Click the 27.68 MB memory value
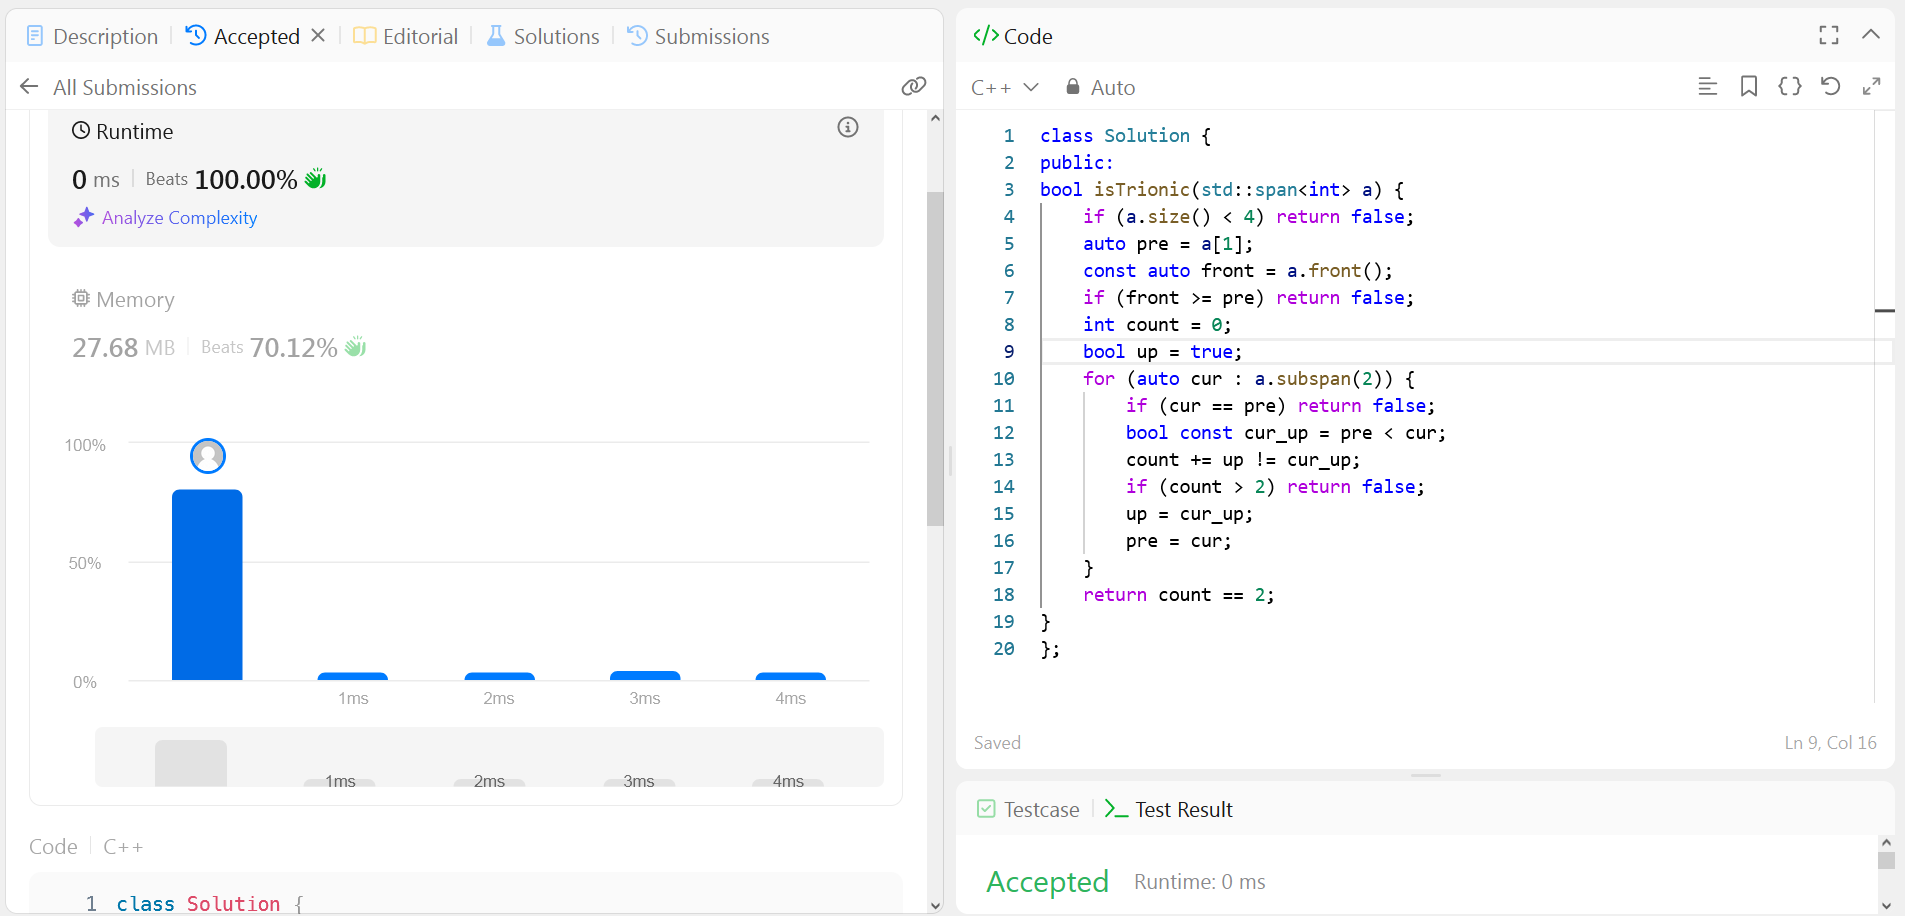The width and height of the screenshot is (1905, 916). pyautogui.click(x=123, y=348)
